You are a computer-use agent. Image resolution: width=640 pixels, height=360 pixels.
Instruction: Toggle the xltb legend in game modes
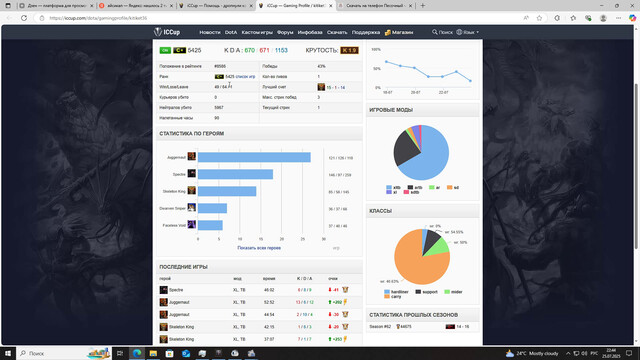pyautogui.click(x=393, y=187)
